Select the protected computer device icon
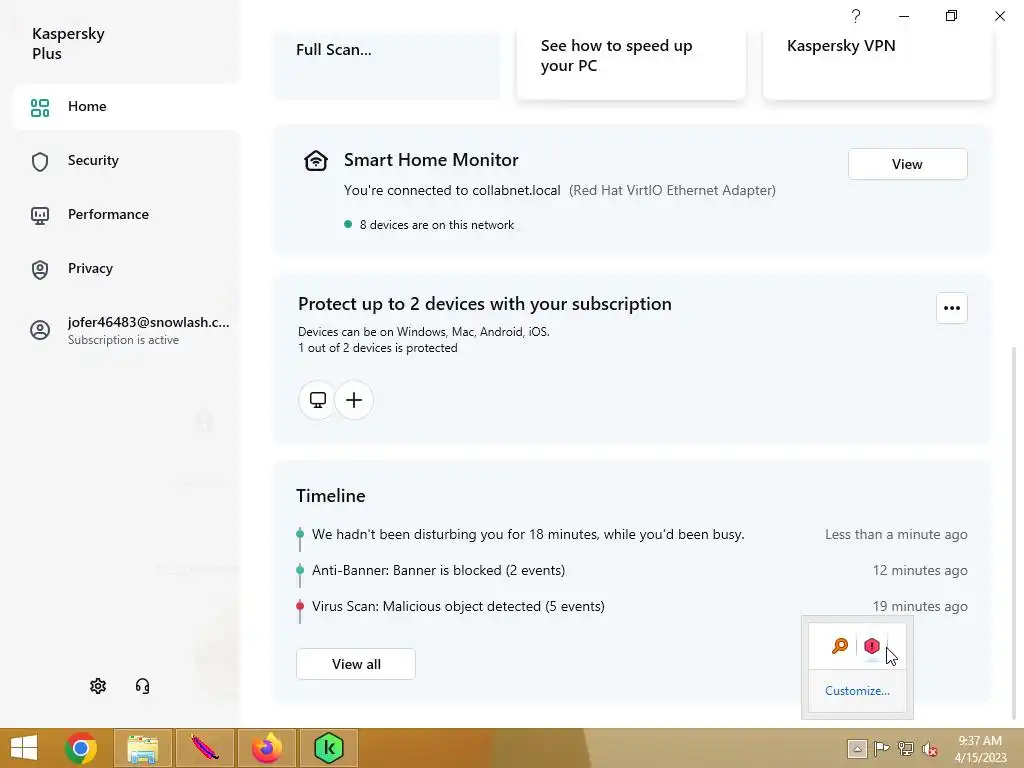The height and width of the screenshot is (768, 1024). click(317, 400)
